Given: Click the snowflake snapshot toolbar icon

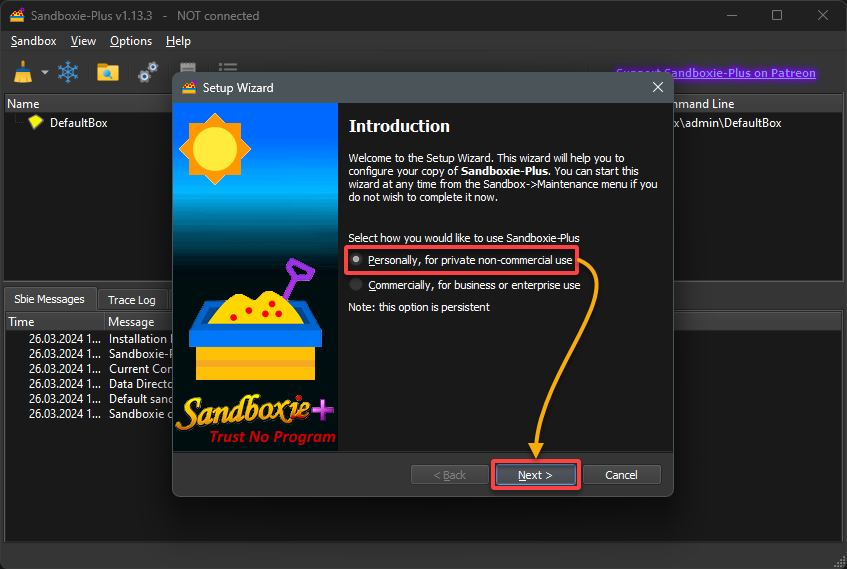Looking at the screenshot, I should coord(68,72).
